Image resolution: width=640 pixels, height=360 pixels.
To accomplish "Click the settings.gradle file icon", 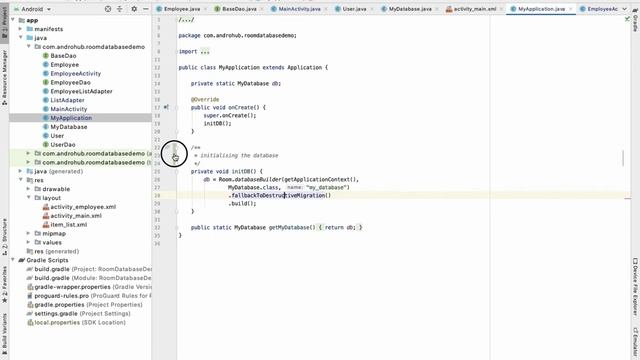I will coord(30,313).
